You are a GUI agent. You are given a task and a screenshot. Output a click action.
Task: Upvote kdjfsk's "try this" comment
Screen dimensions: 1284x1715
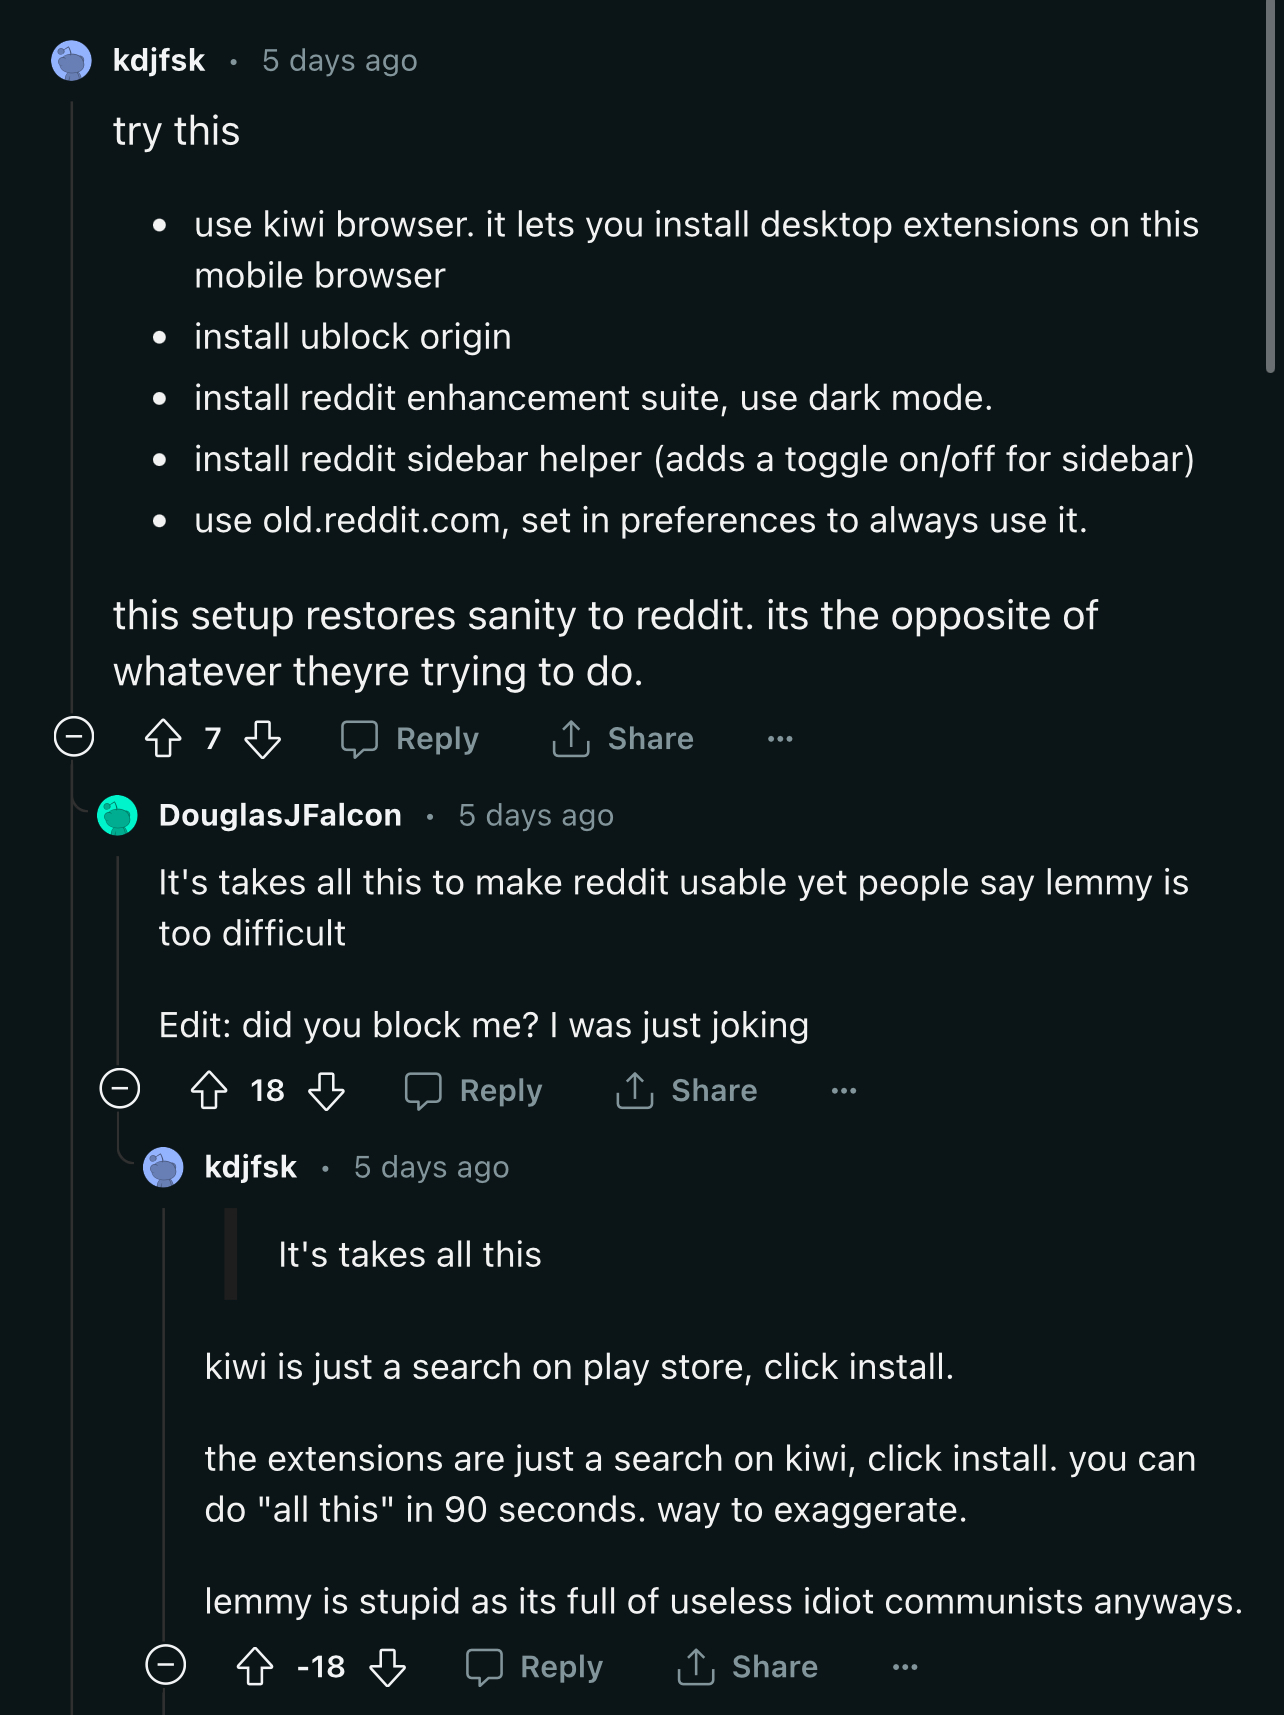click(163, 739)
